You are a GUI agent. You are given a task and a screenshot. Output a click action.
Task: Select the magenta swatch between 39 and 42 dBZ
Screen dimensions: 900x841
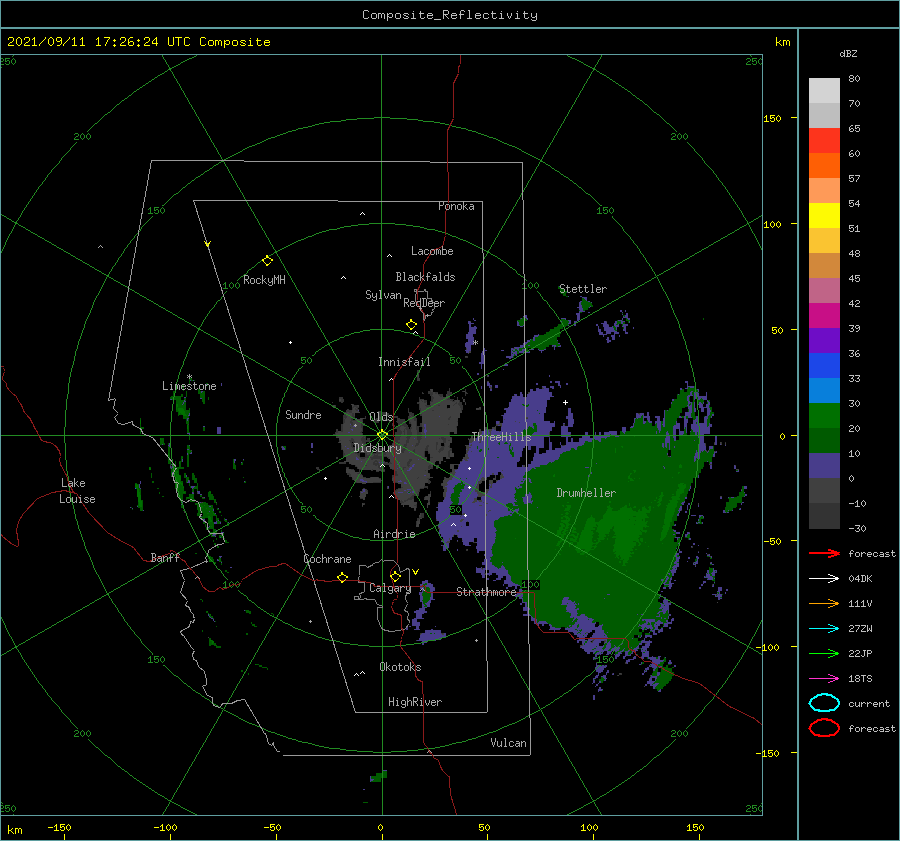pos(824,315)
